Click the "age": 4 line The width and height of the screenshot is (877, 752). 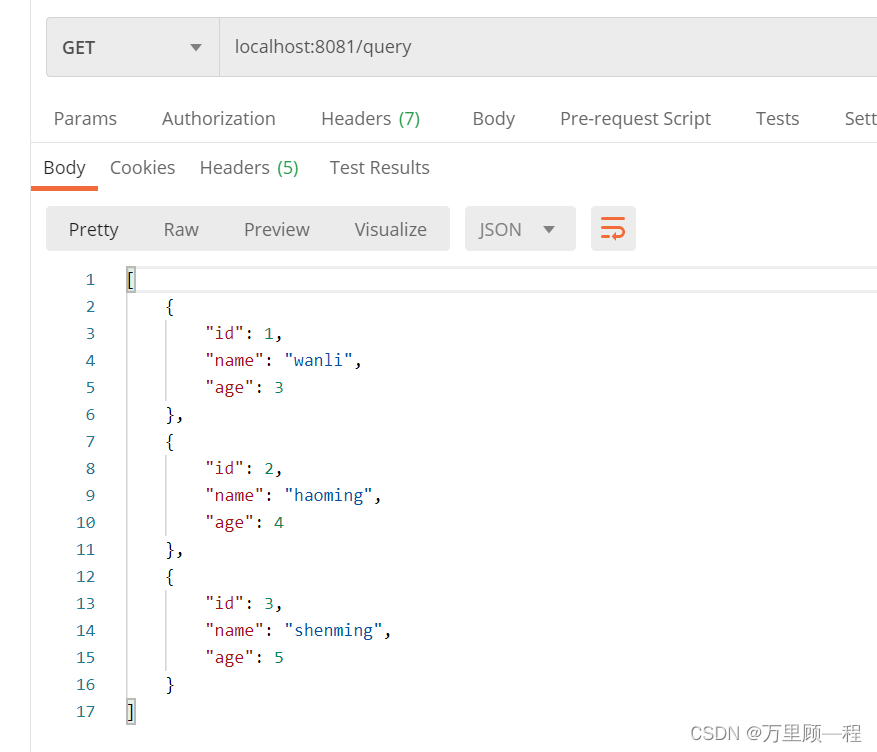coord(244,522)
